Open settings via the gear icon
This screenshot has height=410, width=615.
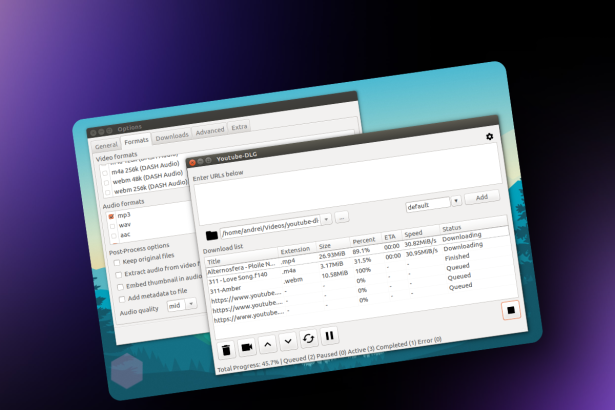click(489, 137)
